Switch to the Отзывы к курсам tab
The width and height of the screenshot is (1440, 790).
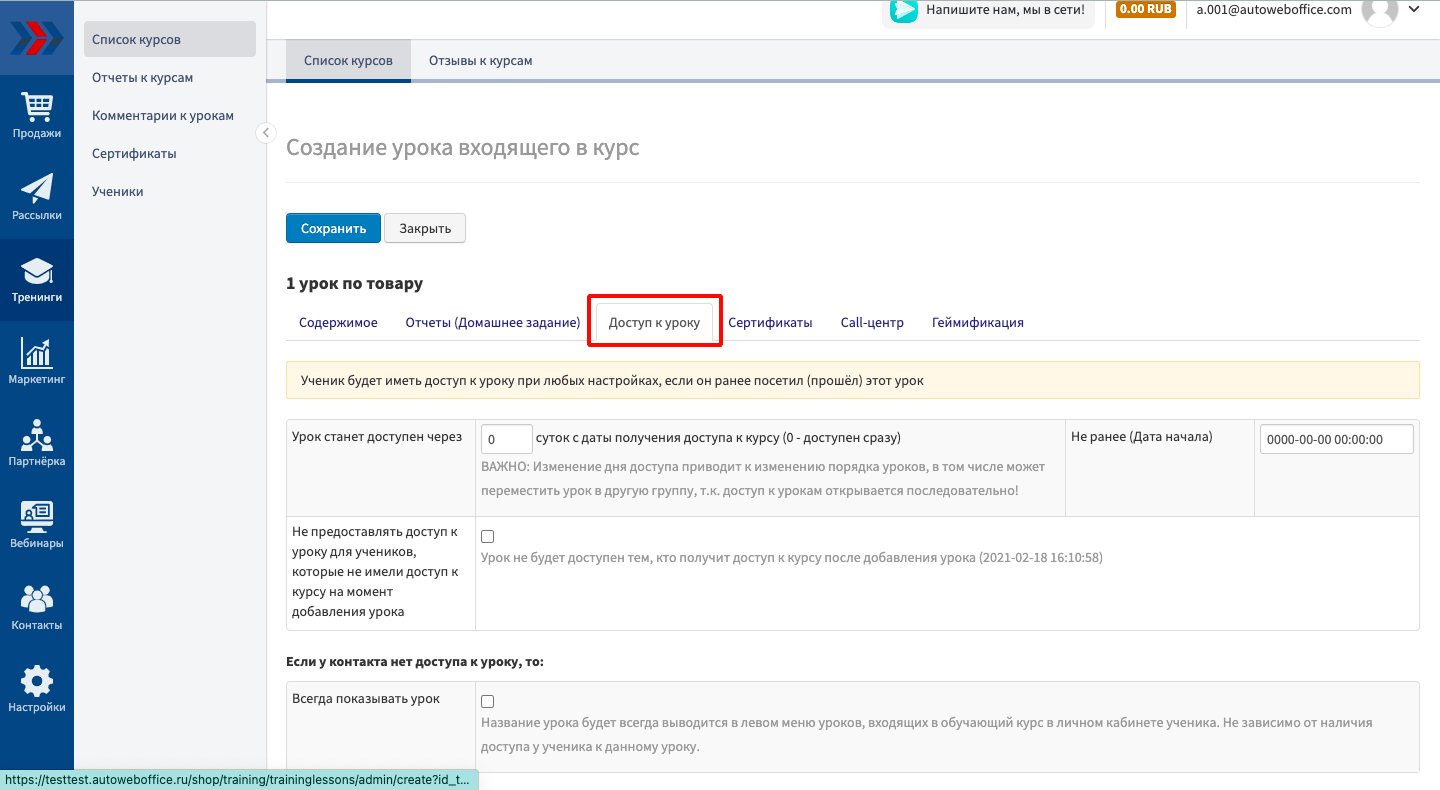pyautogui.click(x=480, y=61)
